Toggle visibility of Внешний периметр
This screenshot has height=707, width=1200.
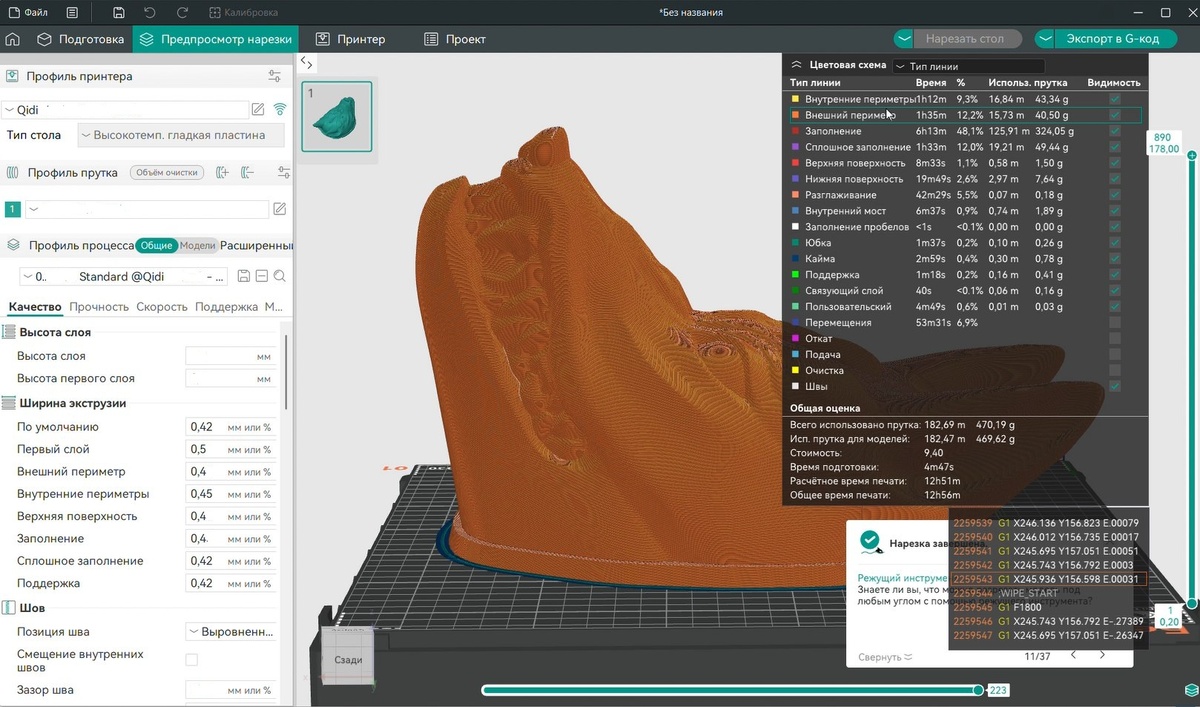tap(1114, 116)
